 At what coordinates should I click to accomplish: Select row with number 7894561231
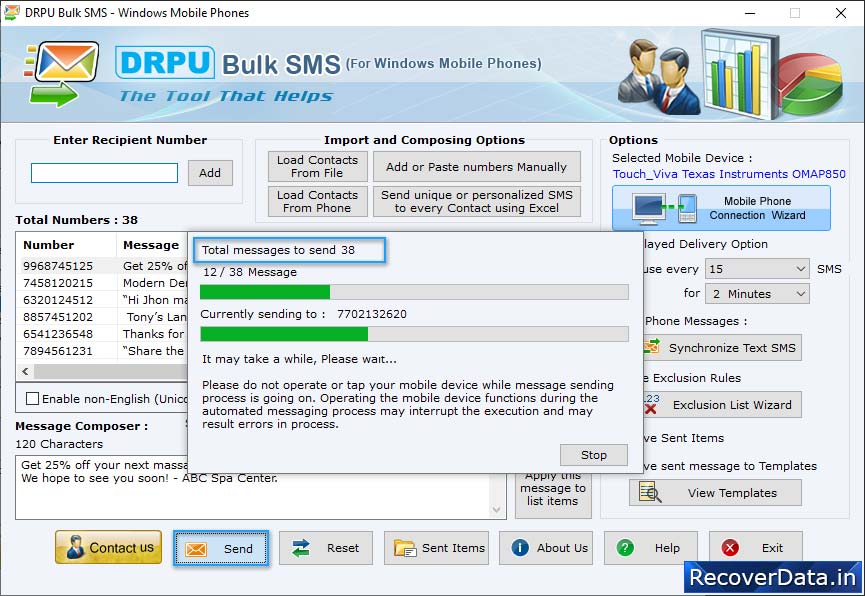(x=103, y=351)
